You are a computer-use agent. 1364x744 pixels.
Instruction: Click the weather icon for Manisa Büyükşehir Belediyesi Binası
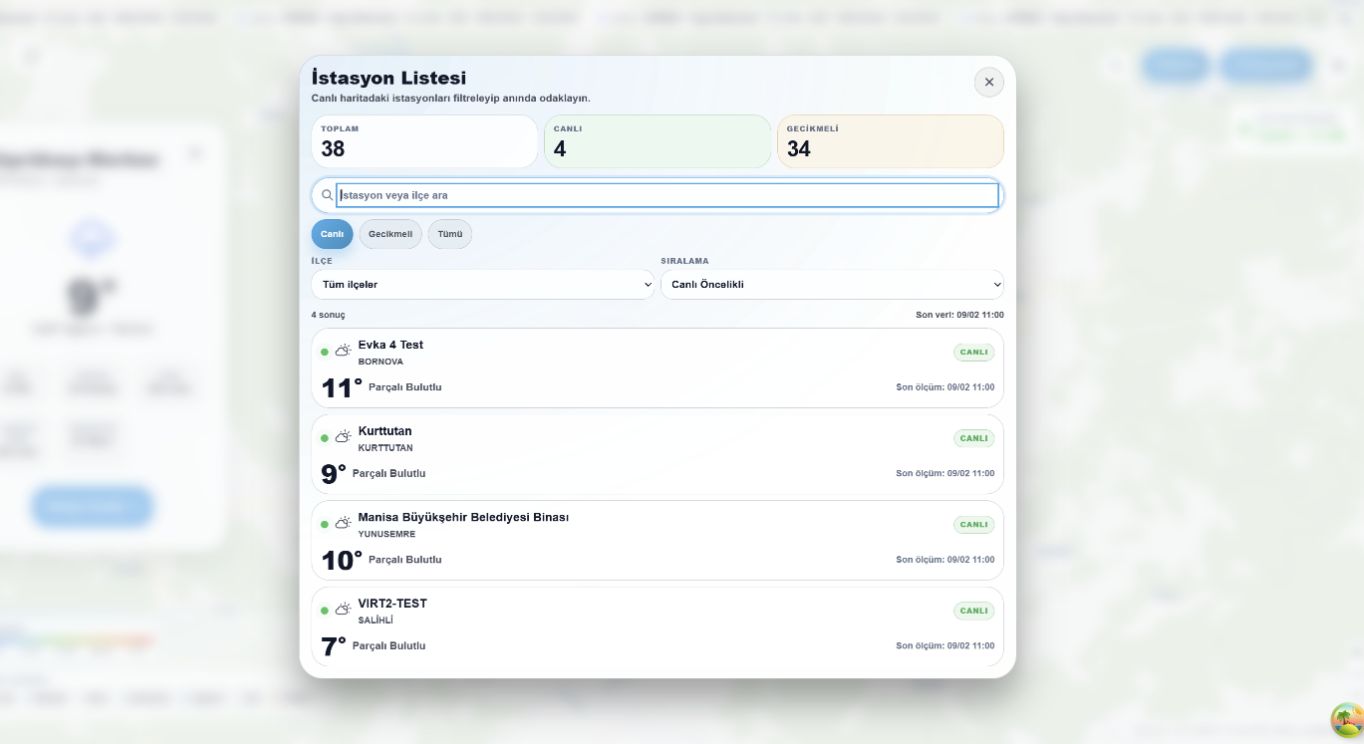pos(343,523)
